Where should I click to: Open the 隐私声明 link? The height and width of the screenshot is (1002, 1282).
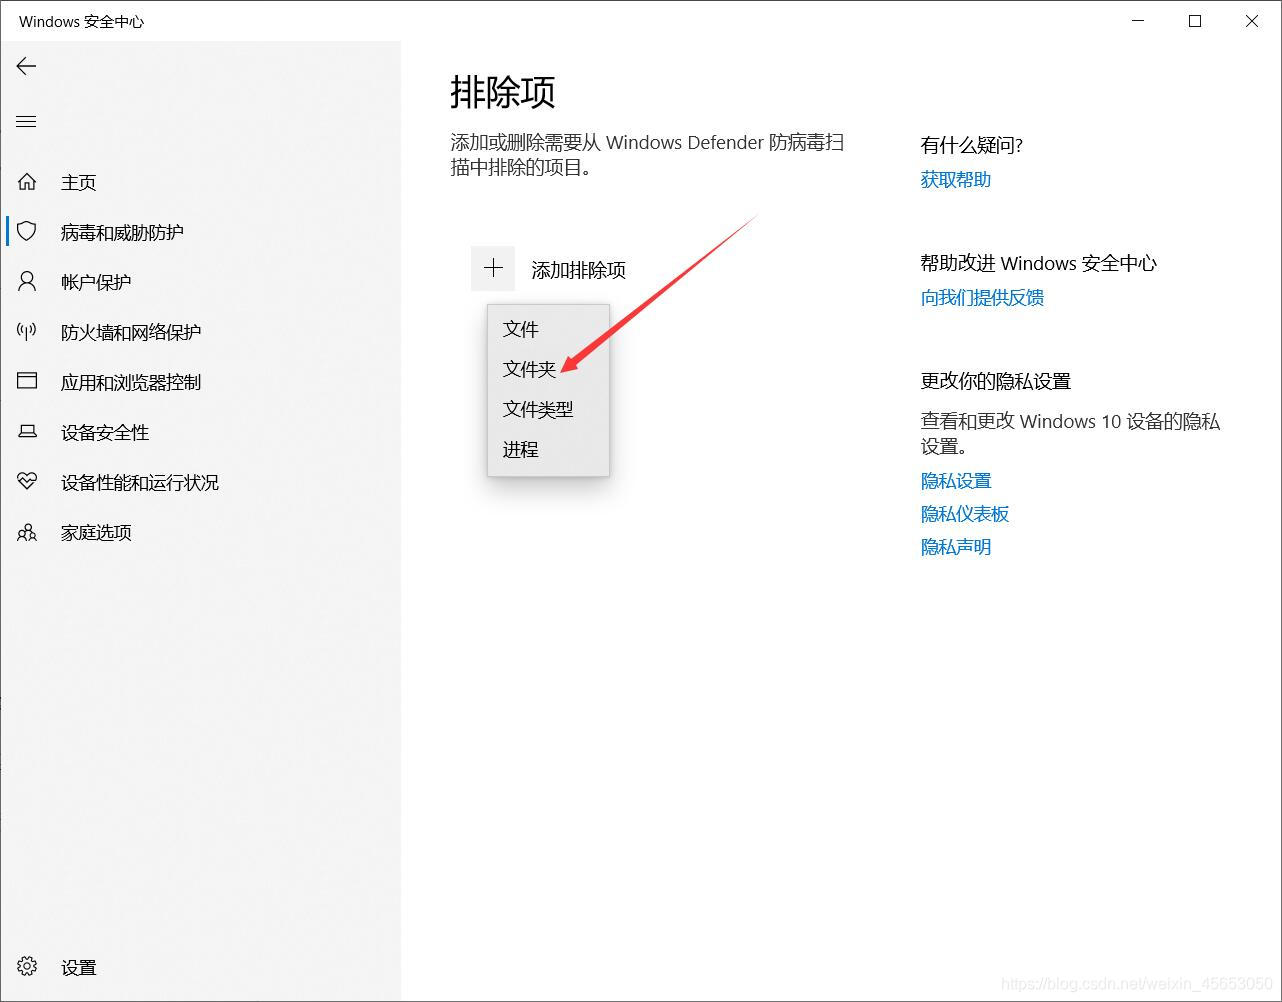[x=955, y=546]
